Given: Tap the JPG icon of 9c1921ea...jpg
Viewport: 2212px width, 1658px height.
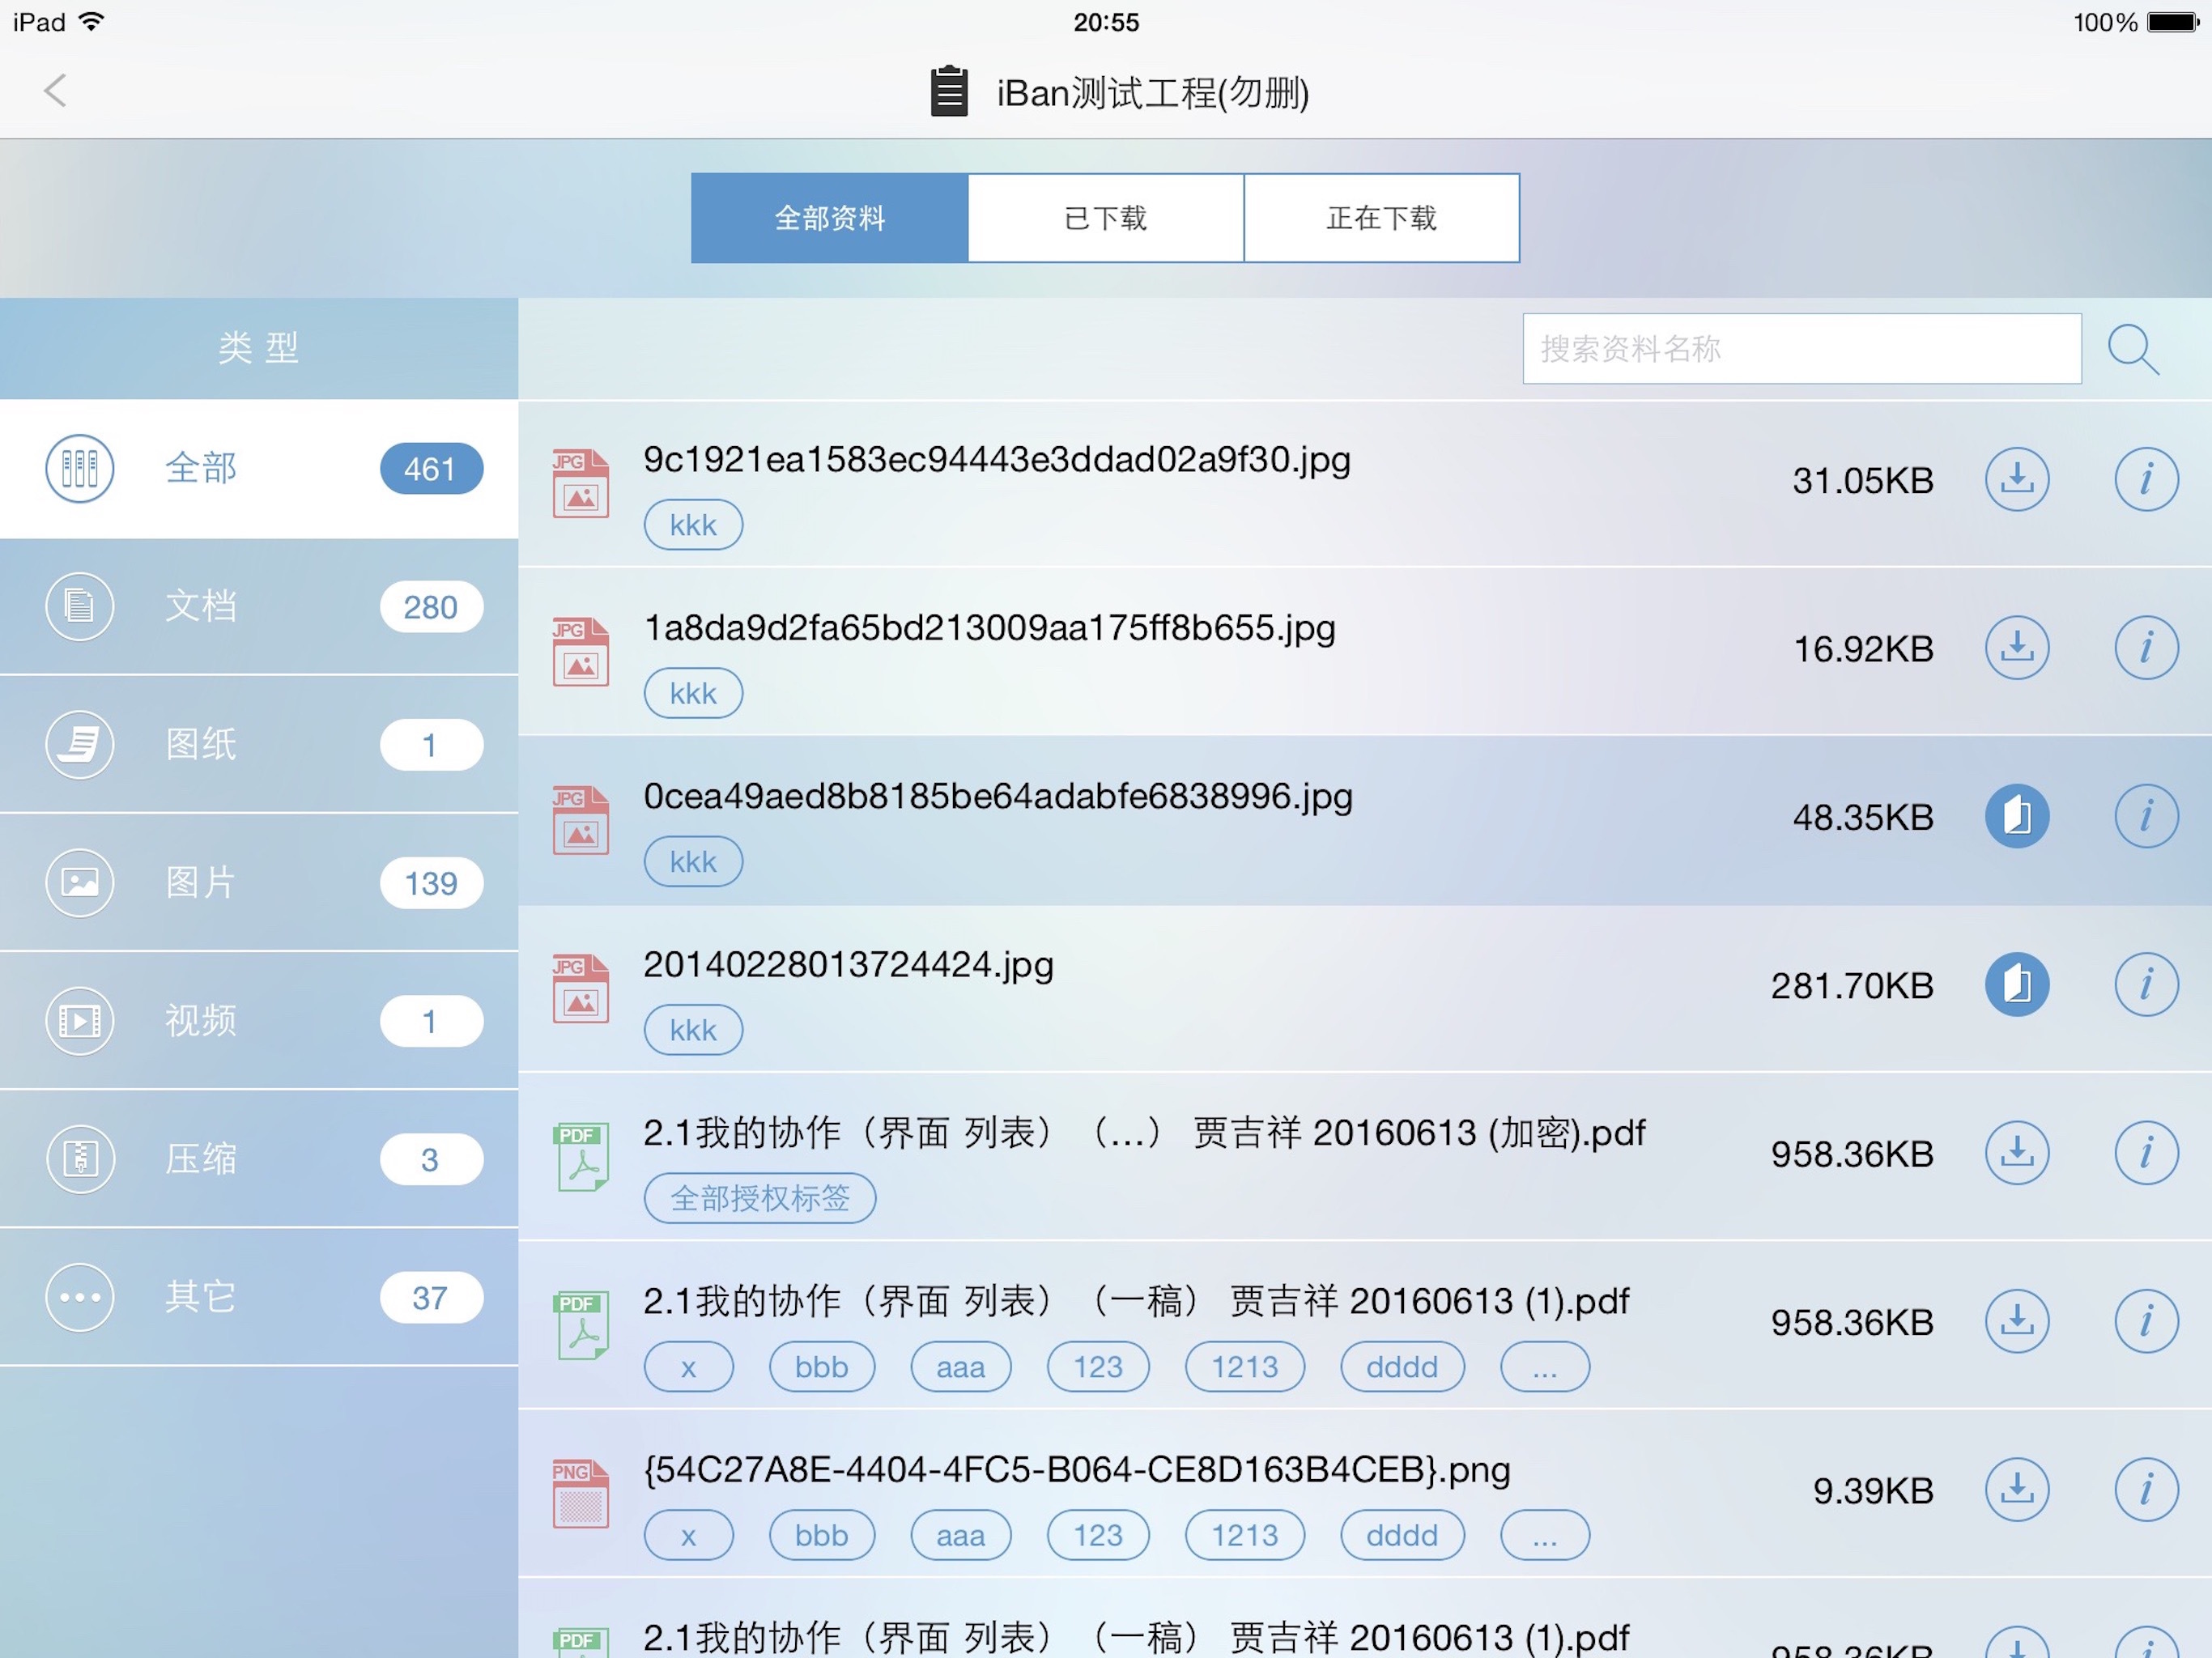Looking at the screenshot, I should [581, 484].
